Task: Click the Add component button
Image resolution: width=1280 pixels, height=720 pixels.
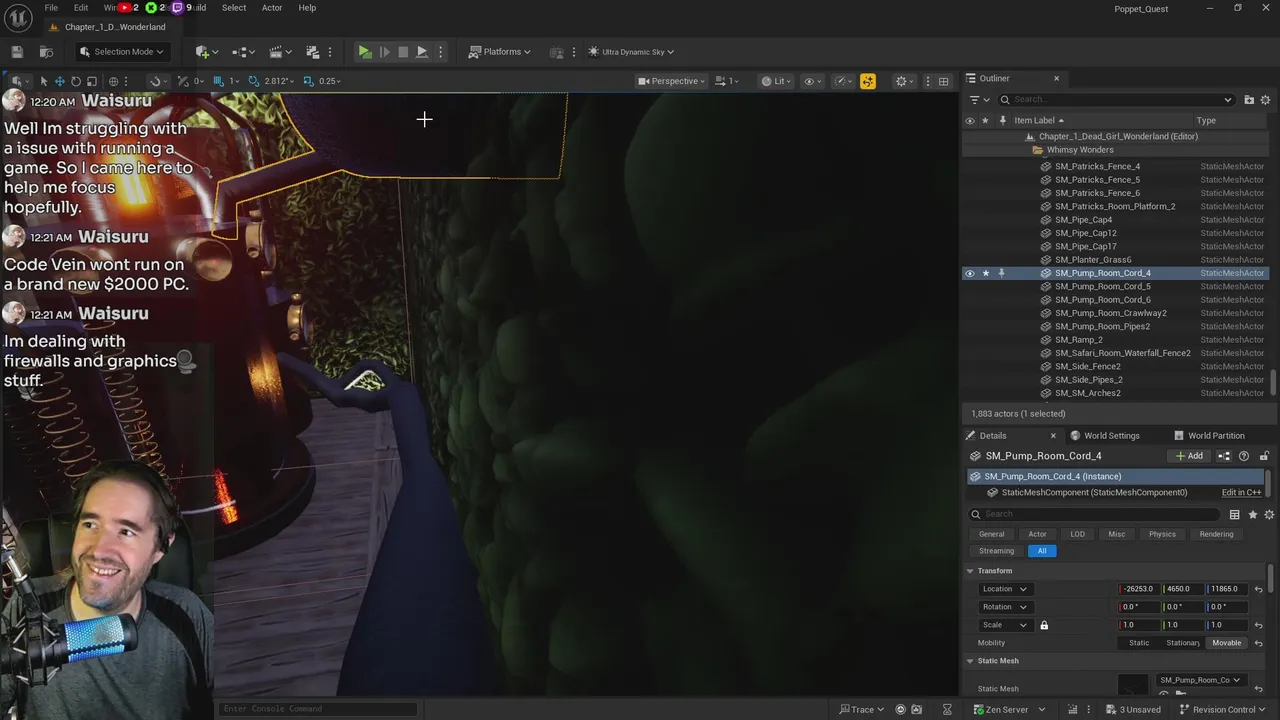Action: point(1189,456)
